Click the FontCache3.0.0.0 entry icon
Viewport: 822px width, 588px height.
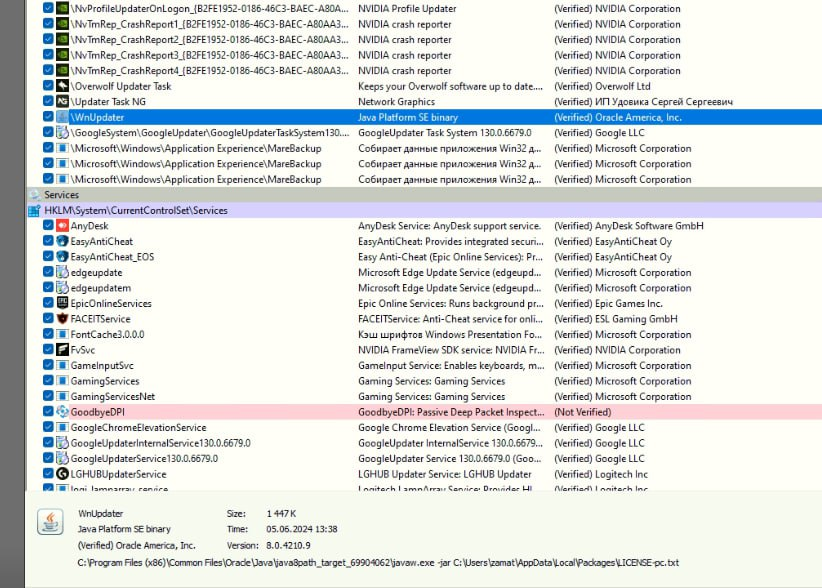[x=62, y=334]
